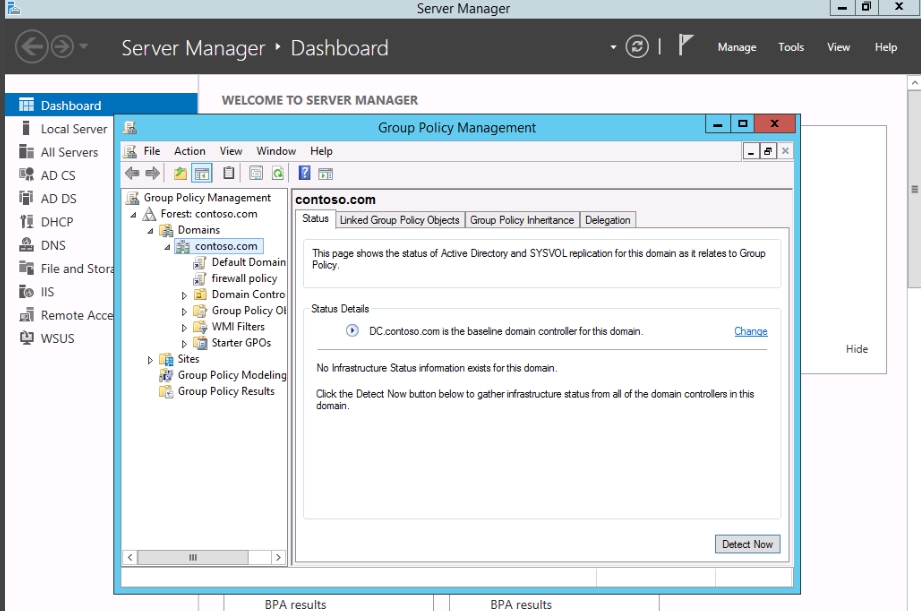Viewport: 921px width, 611px height.
Task: Click the Server Manager forward navigation button
Action: click(x=62, y=46)
